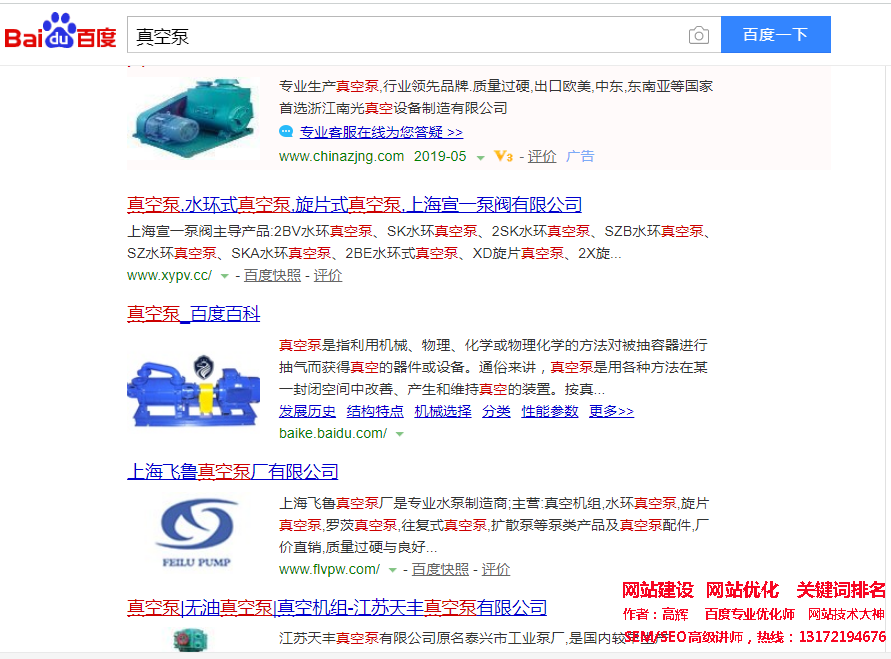Open 上海宣一泵阀有限公司 result title link
The height and width of the screenshot is (659, 891).
point(355,205)
